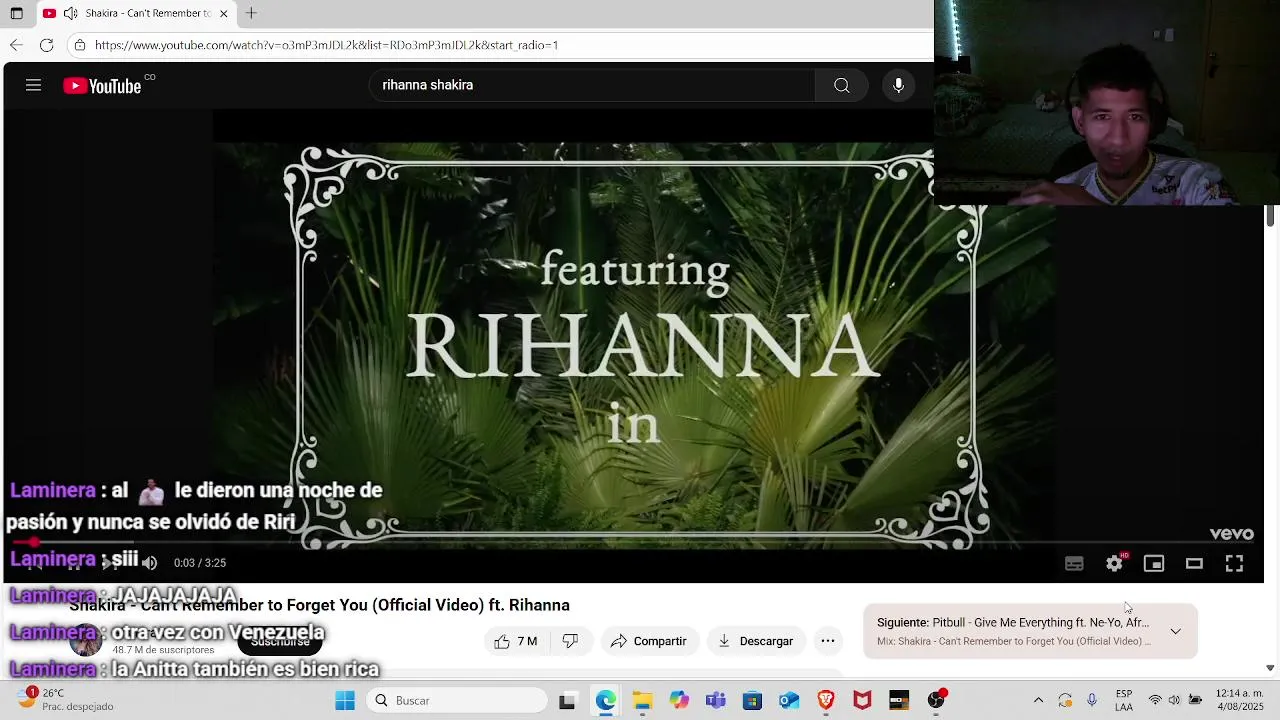Start voice search with microphone icon
Viewport: 1280px width, 720px height.
(898, 86)
